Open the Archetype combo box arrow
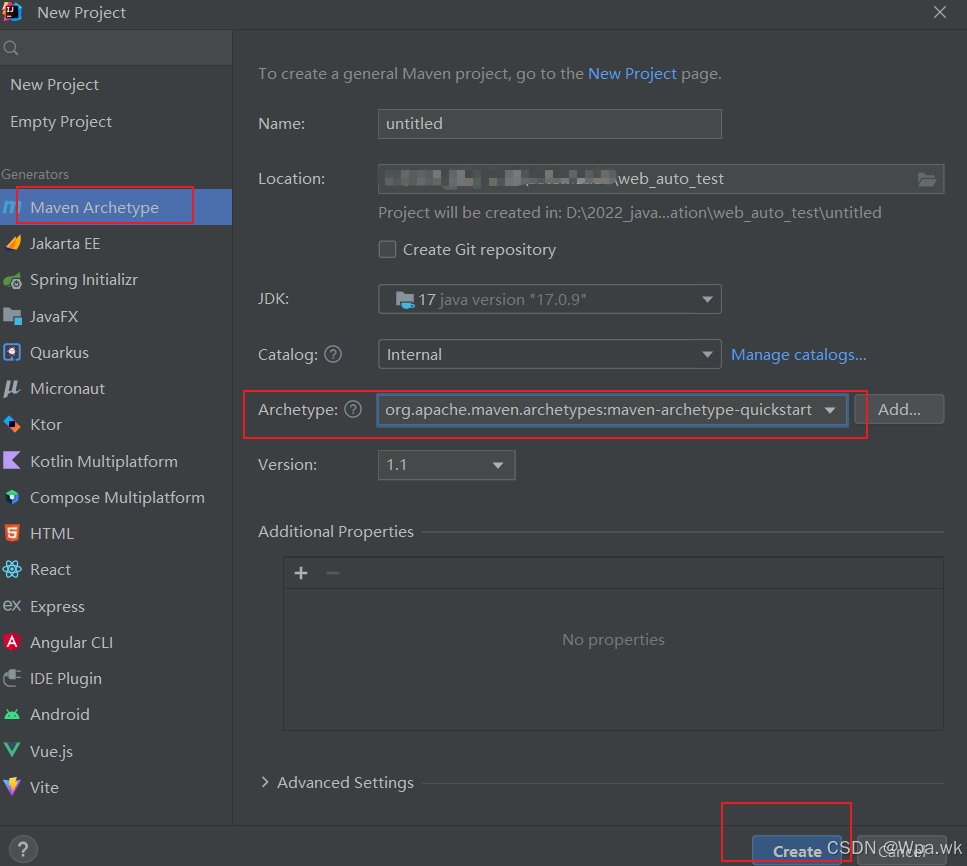Screen dimensions: 967x866 pos(830,410)
